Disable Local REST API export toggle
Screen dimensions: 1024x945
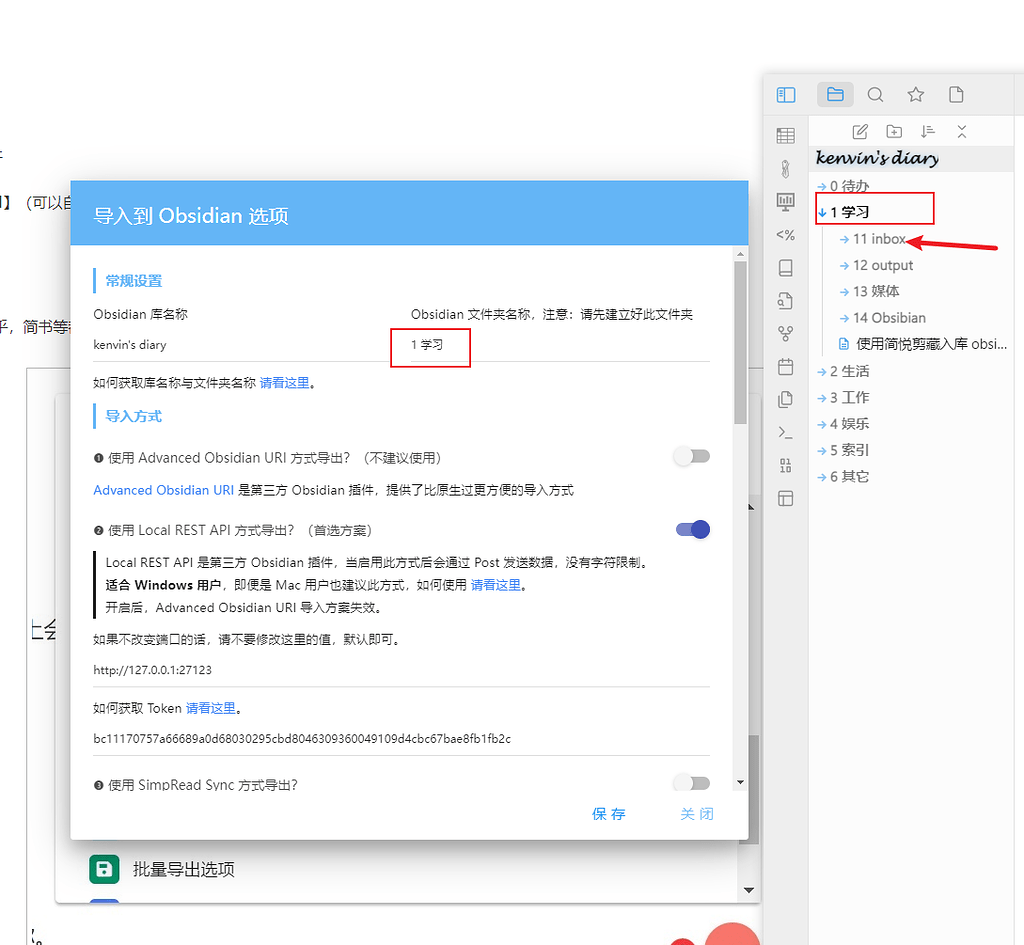click(x=693, y=530)
